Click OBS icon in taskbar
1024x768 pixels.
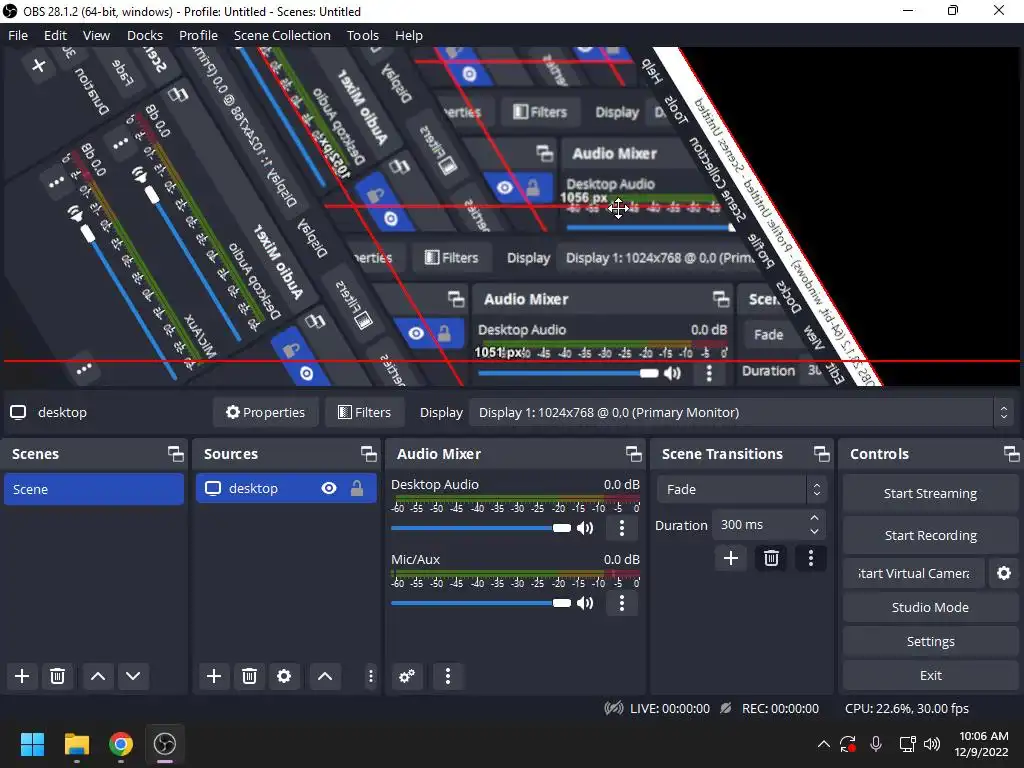[165, 744]
